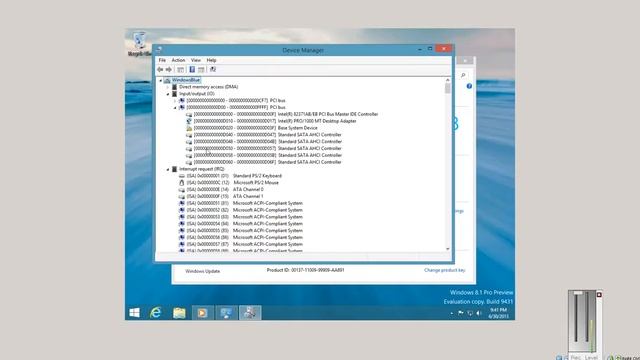Click the toolbar icon right of the blue Properties icon
The image size is (640, 360).
click(x=201, y=69)
